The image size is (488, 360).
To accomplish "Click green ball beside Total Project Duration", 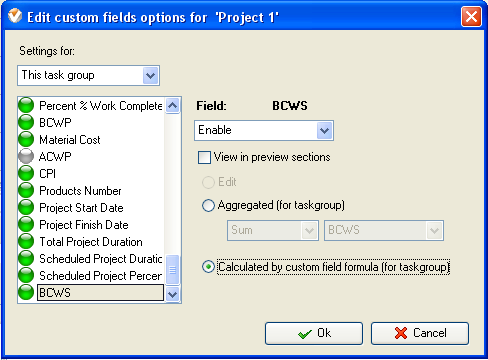I will pos(26,241).
